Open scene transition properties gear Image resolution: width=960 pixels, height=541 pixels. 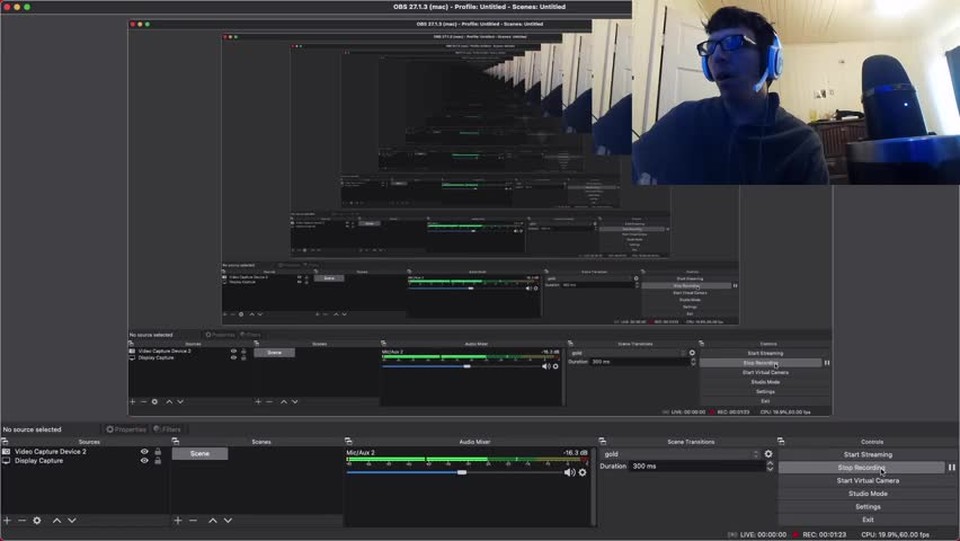[x=768, y=454]
